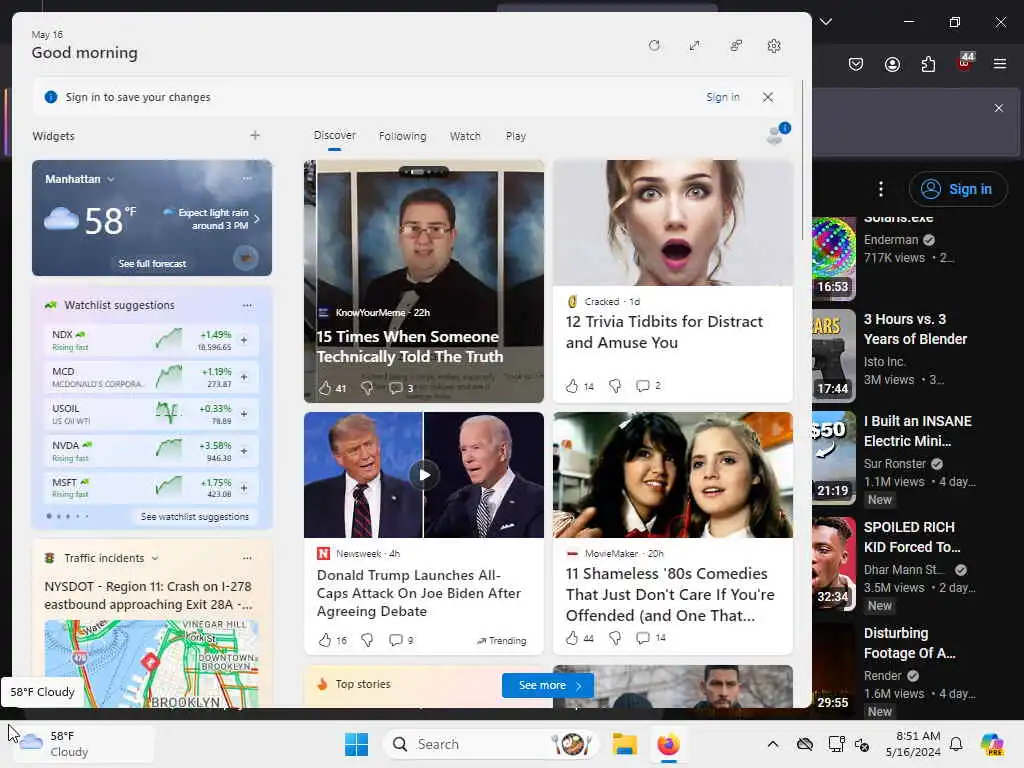The width and height of the screenshot is (1024, 768).
Task: Open Firefox extensions puzzle icon
Action: pyautogui.click(x=928, y=64)
